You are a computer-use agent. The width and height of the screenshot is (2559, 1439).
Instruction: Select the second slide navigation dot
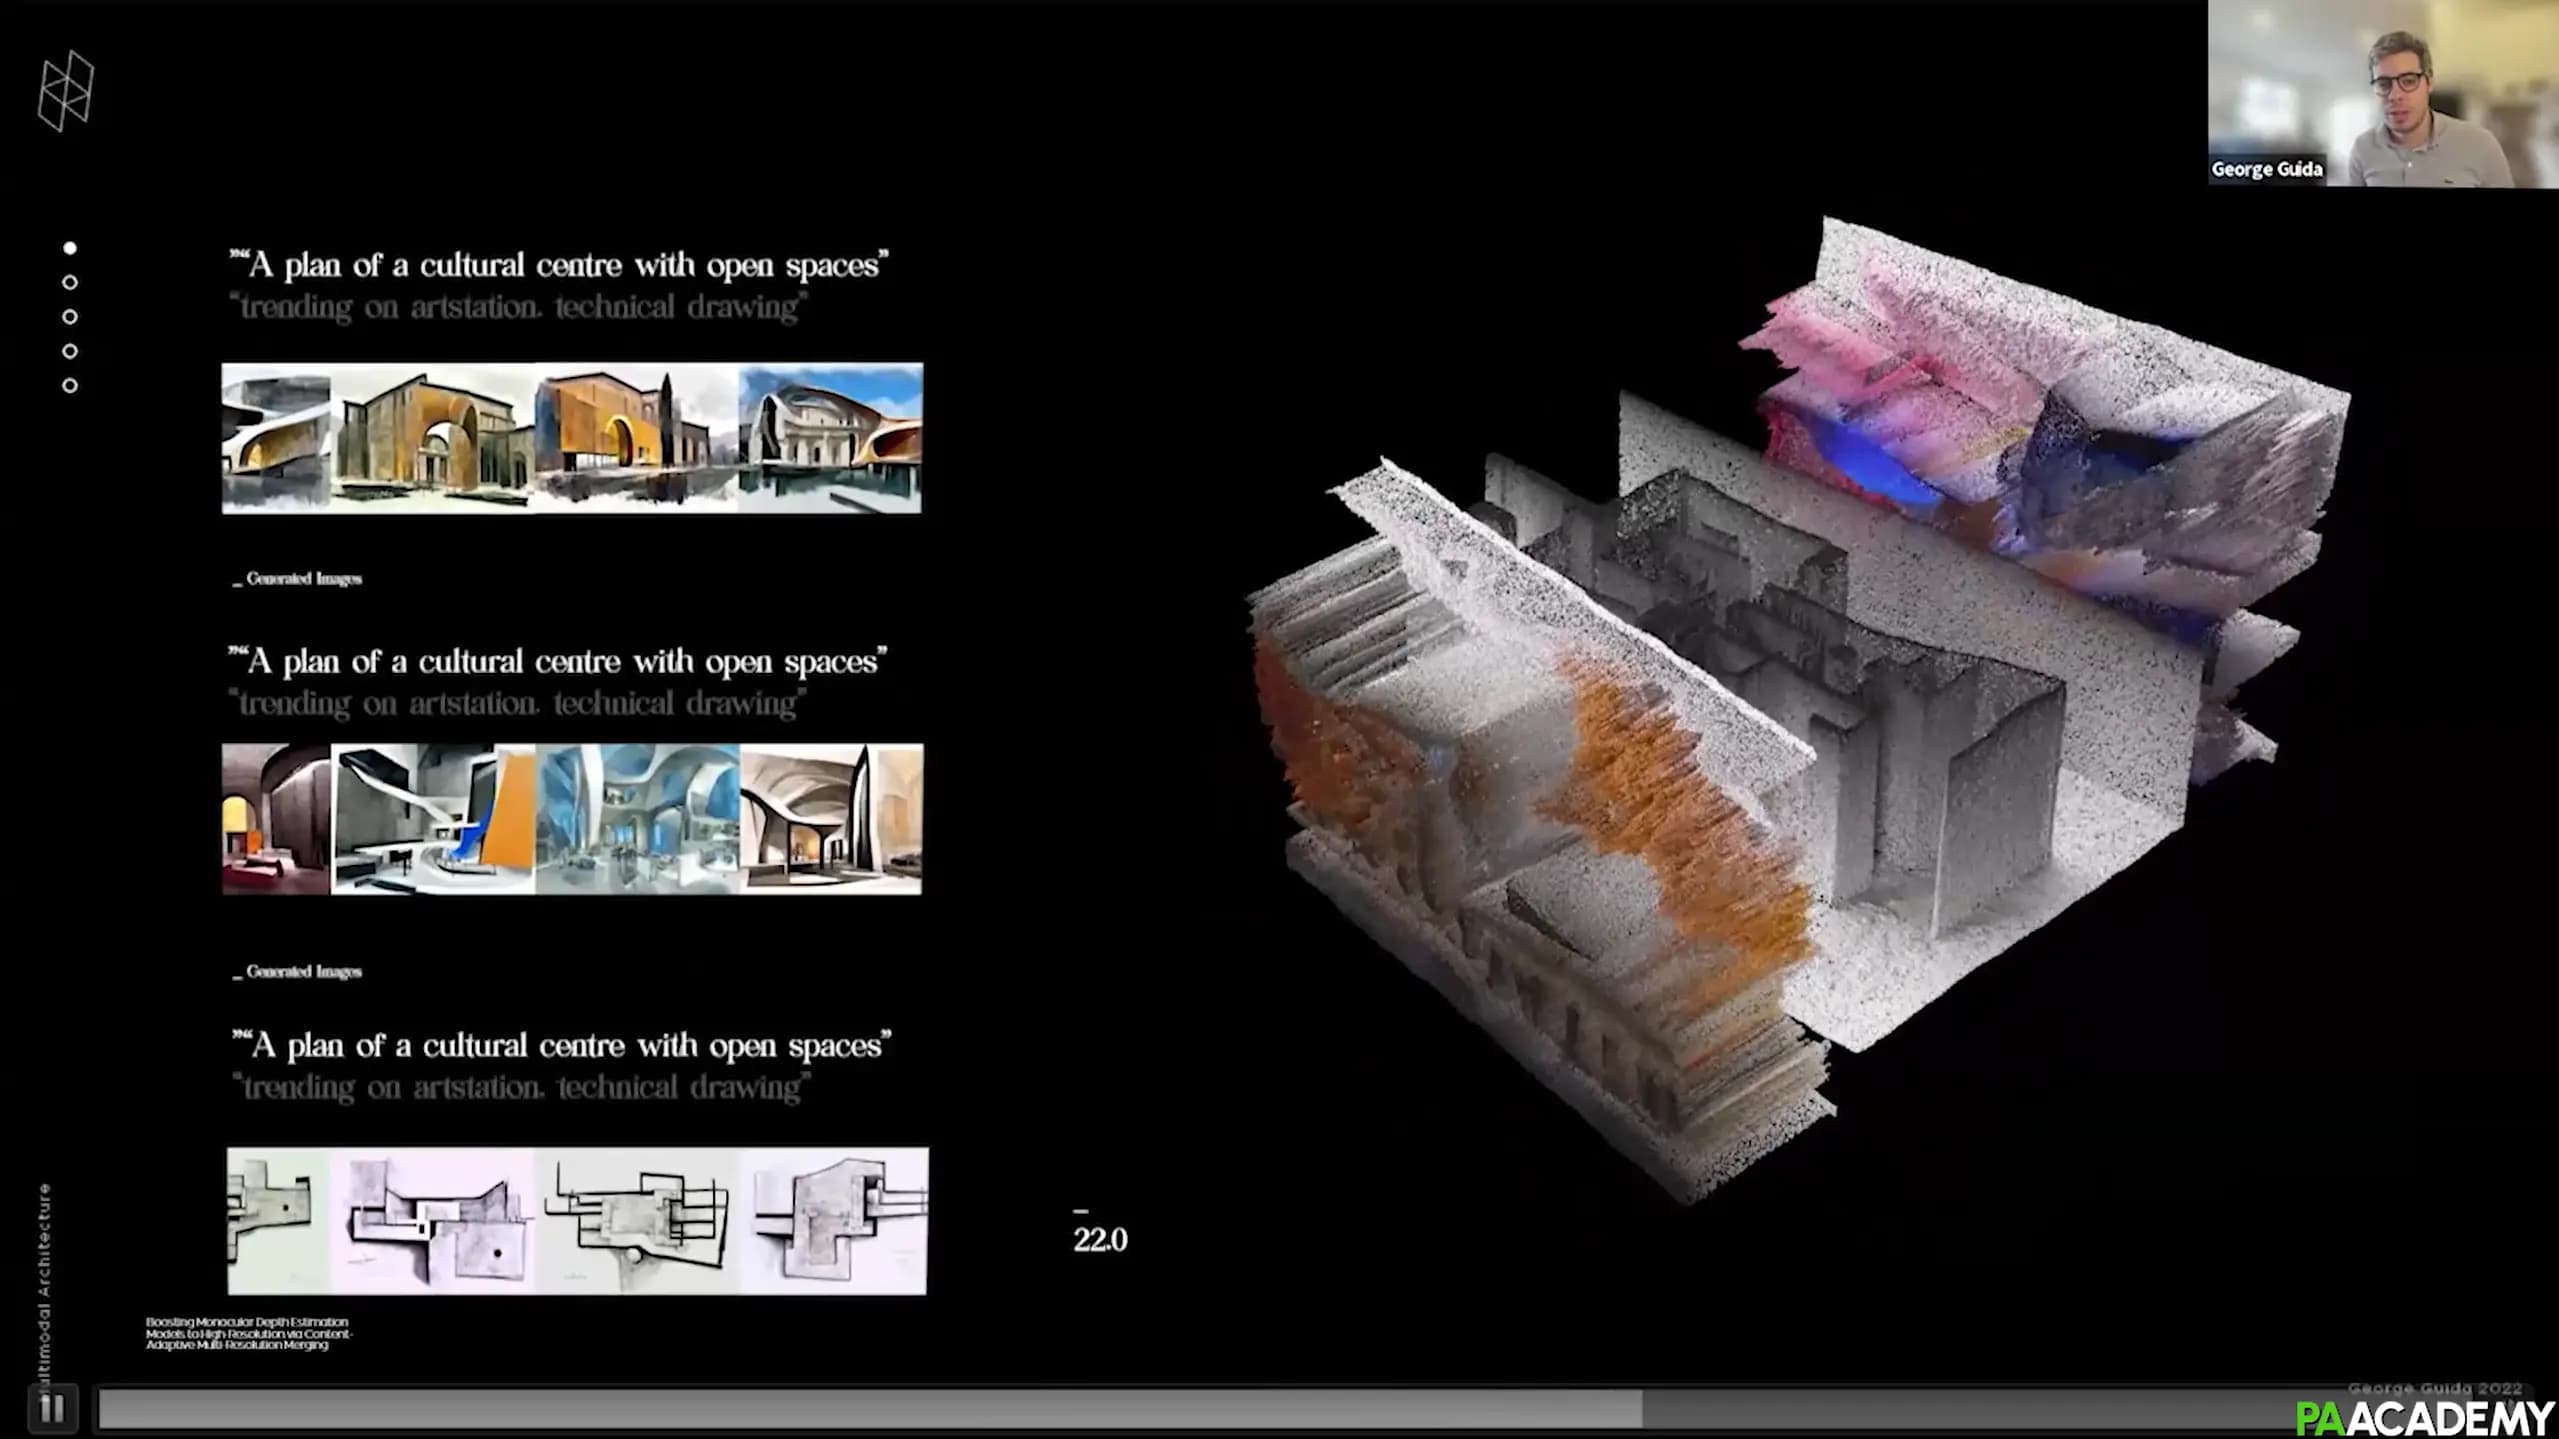70,282
